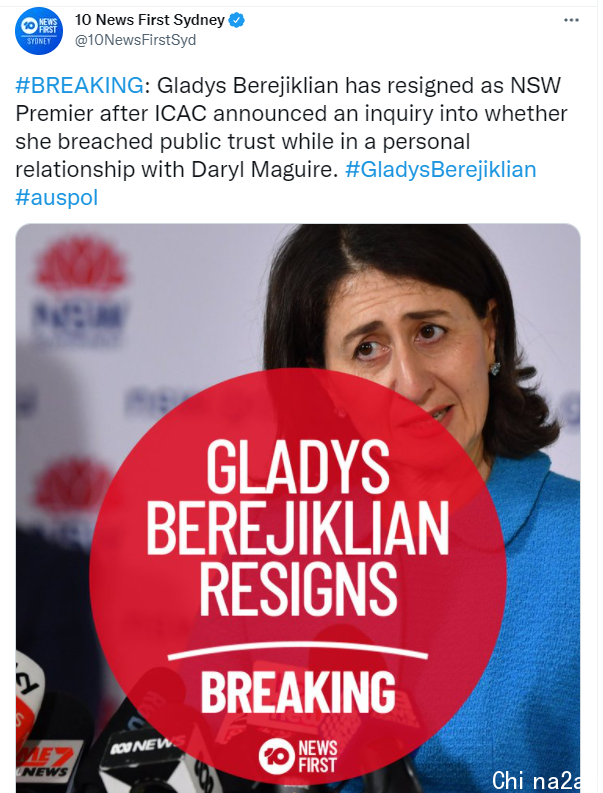Viewport: 603px width, 793px height.
Task: Open the #auspol hashtag
Action: [x=57, y=197]
